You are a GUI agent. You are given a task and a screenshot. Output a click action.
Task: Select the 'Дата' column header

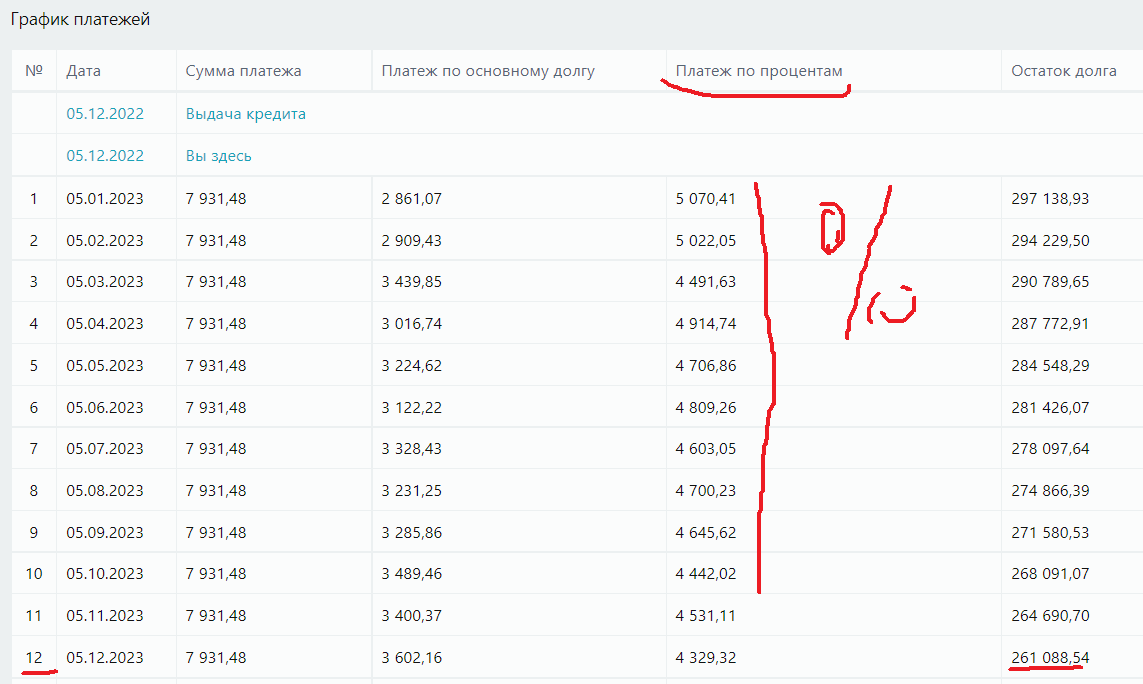pos(83,71)
